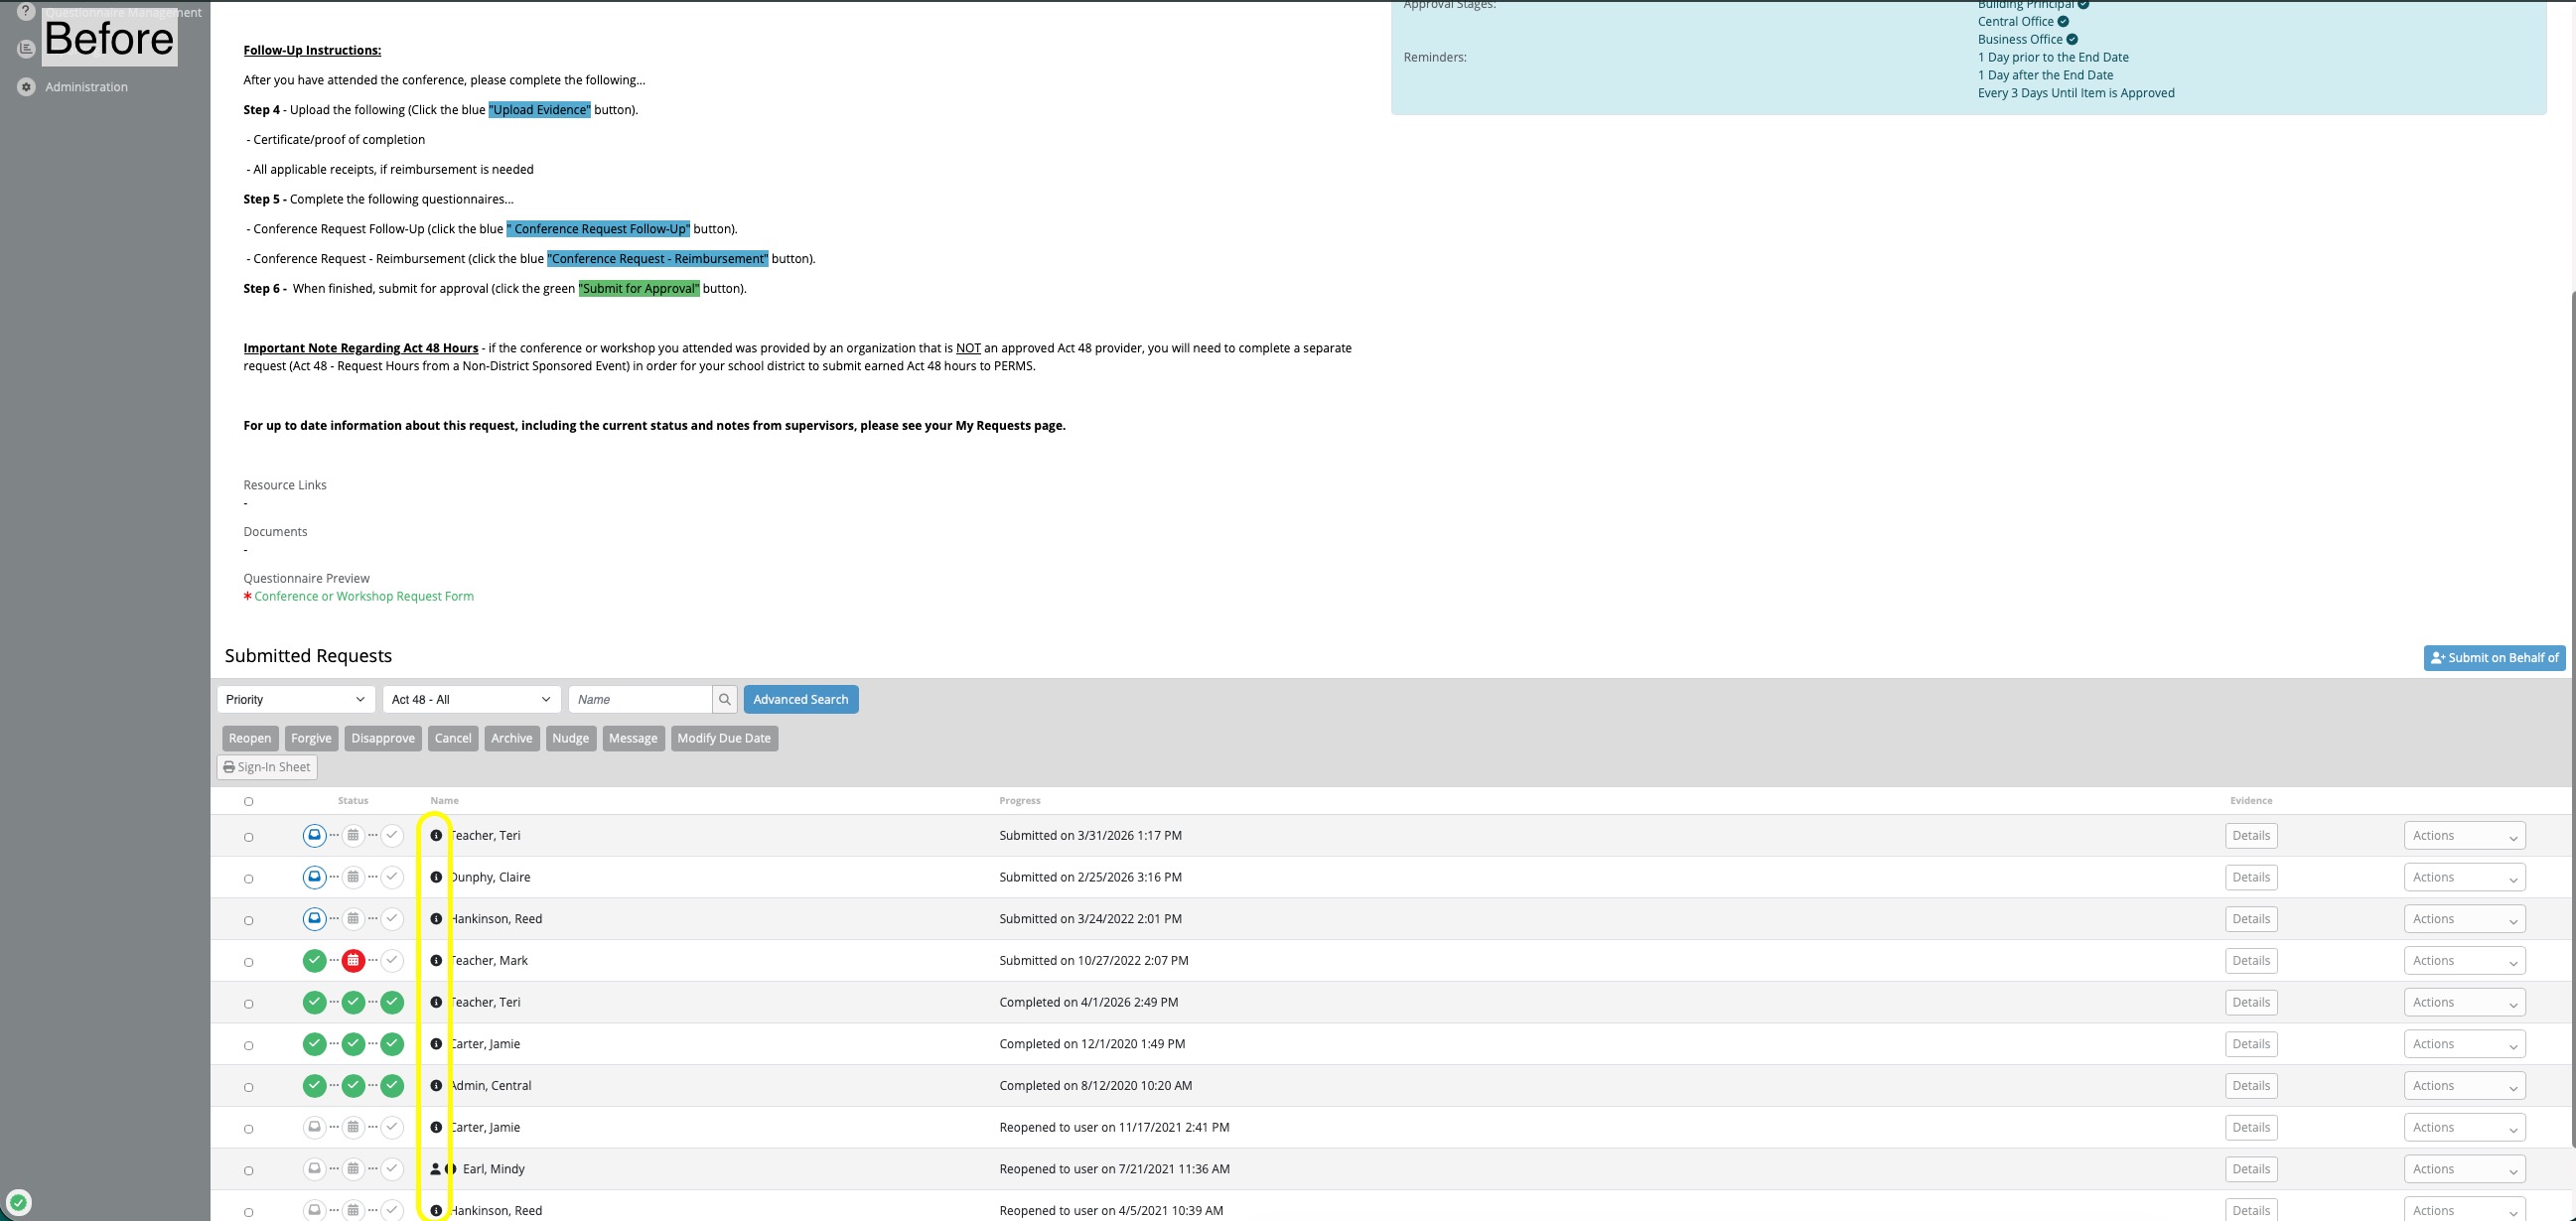Click Submit on Behalf of button
Screen dimensions: 2576x1221
point(2494,658)
